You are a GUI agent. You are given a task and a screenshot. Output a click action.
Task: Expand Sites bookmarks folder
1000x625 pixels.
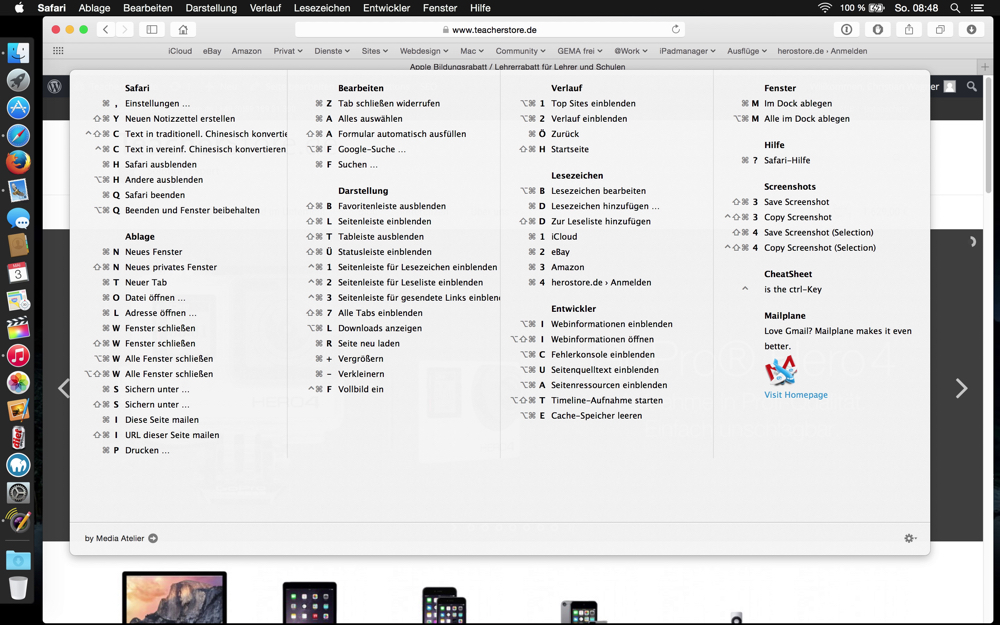pyautogui.click(x=374, y=51)
